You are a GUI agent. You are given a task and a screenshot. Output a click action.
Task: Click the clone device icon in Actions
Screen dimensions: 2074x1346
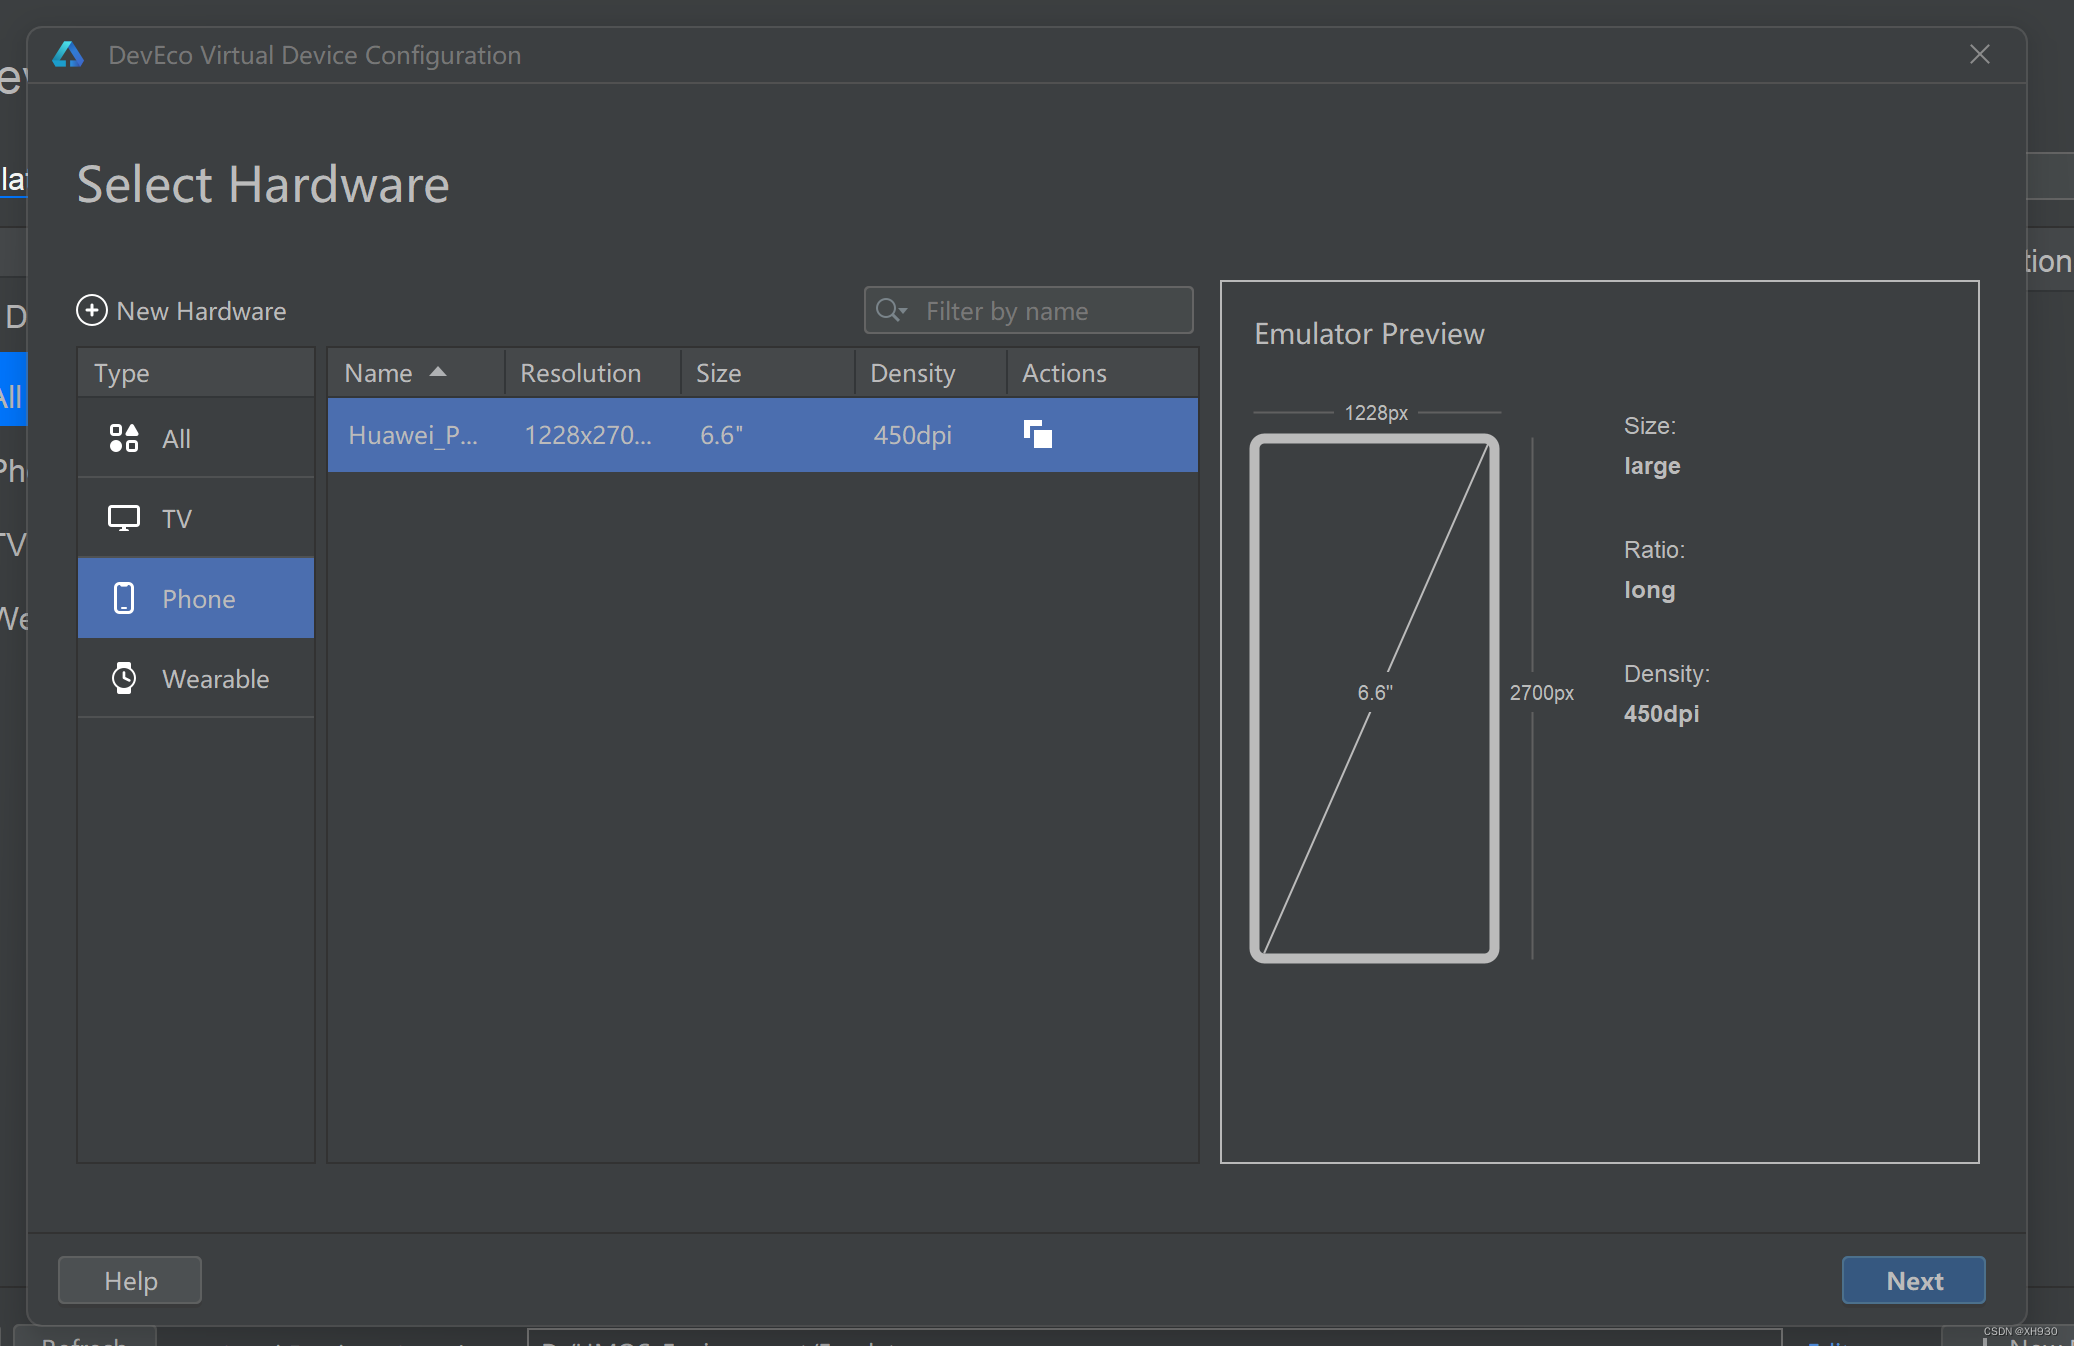(1037, 434)
